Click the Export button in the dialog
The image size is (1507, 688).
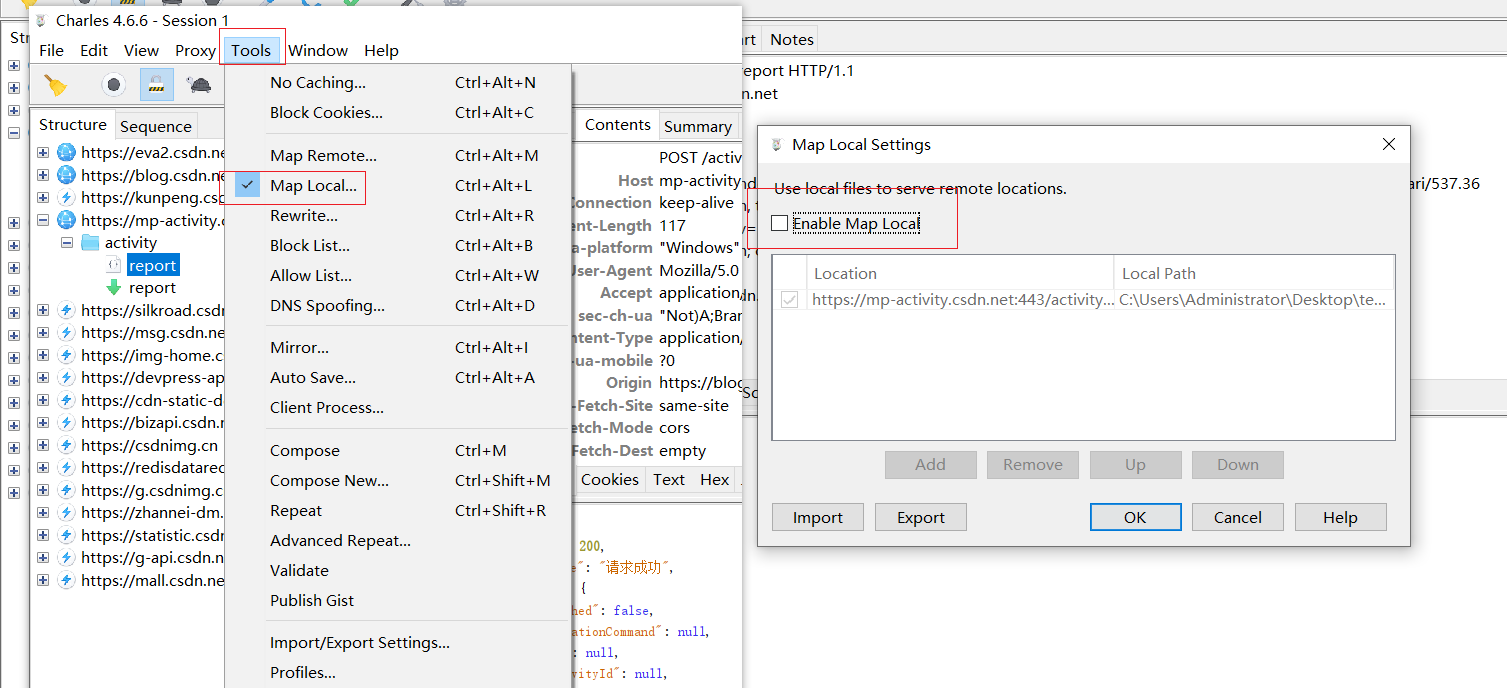(x=921, y=517)
